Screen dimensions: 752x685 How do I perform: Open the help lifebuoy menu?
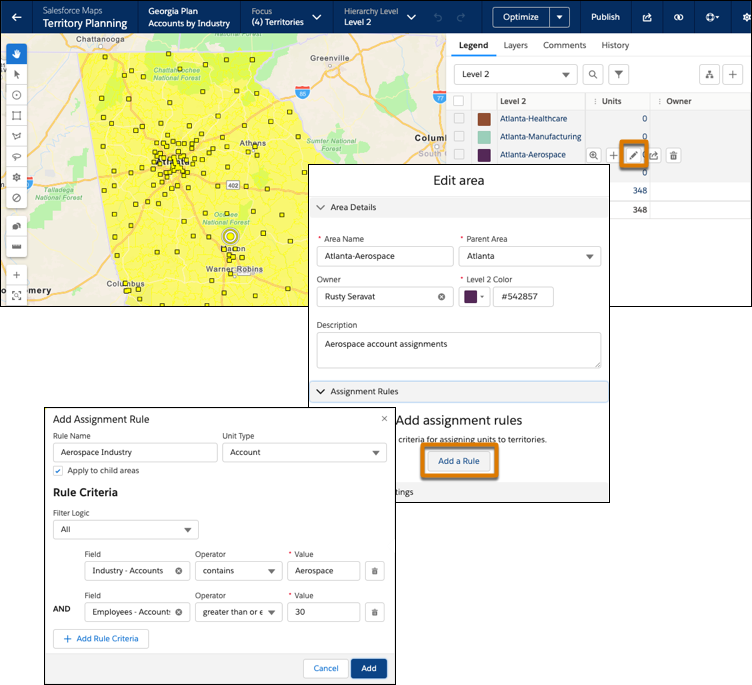coord(712,17)
